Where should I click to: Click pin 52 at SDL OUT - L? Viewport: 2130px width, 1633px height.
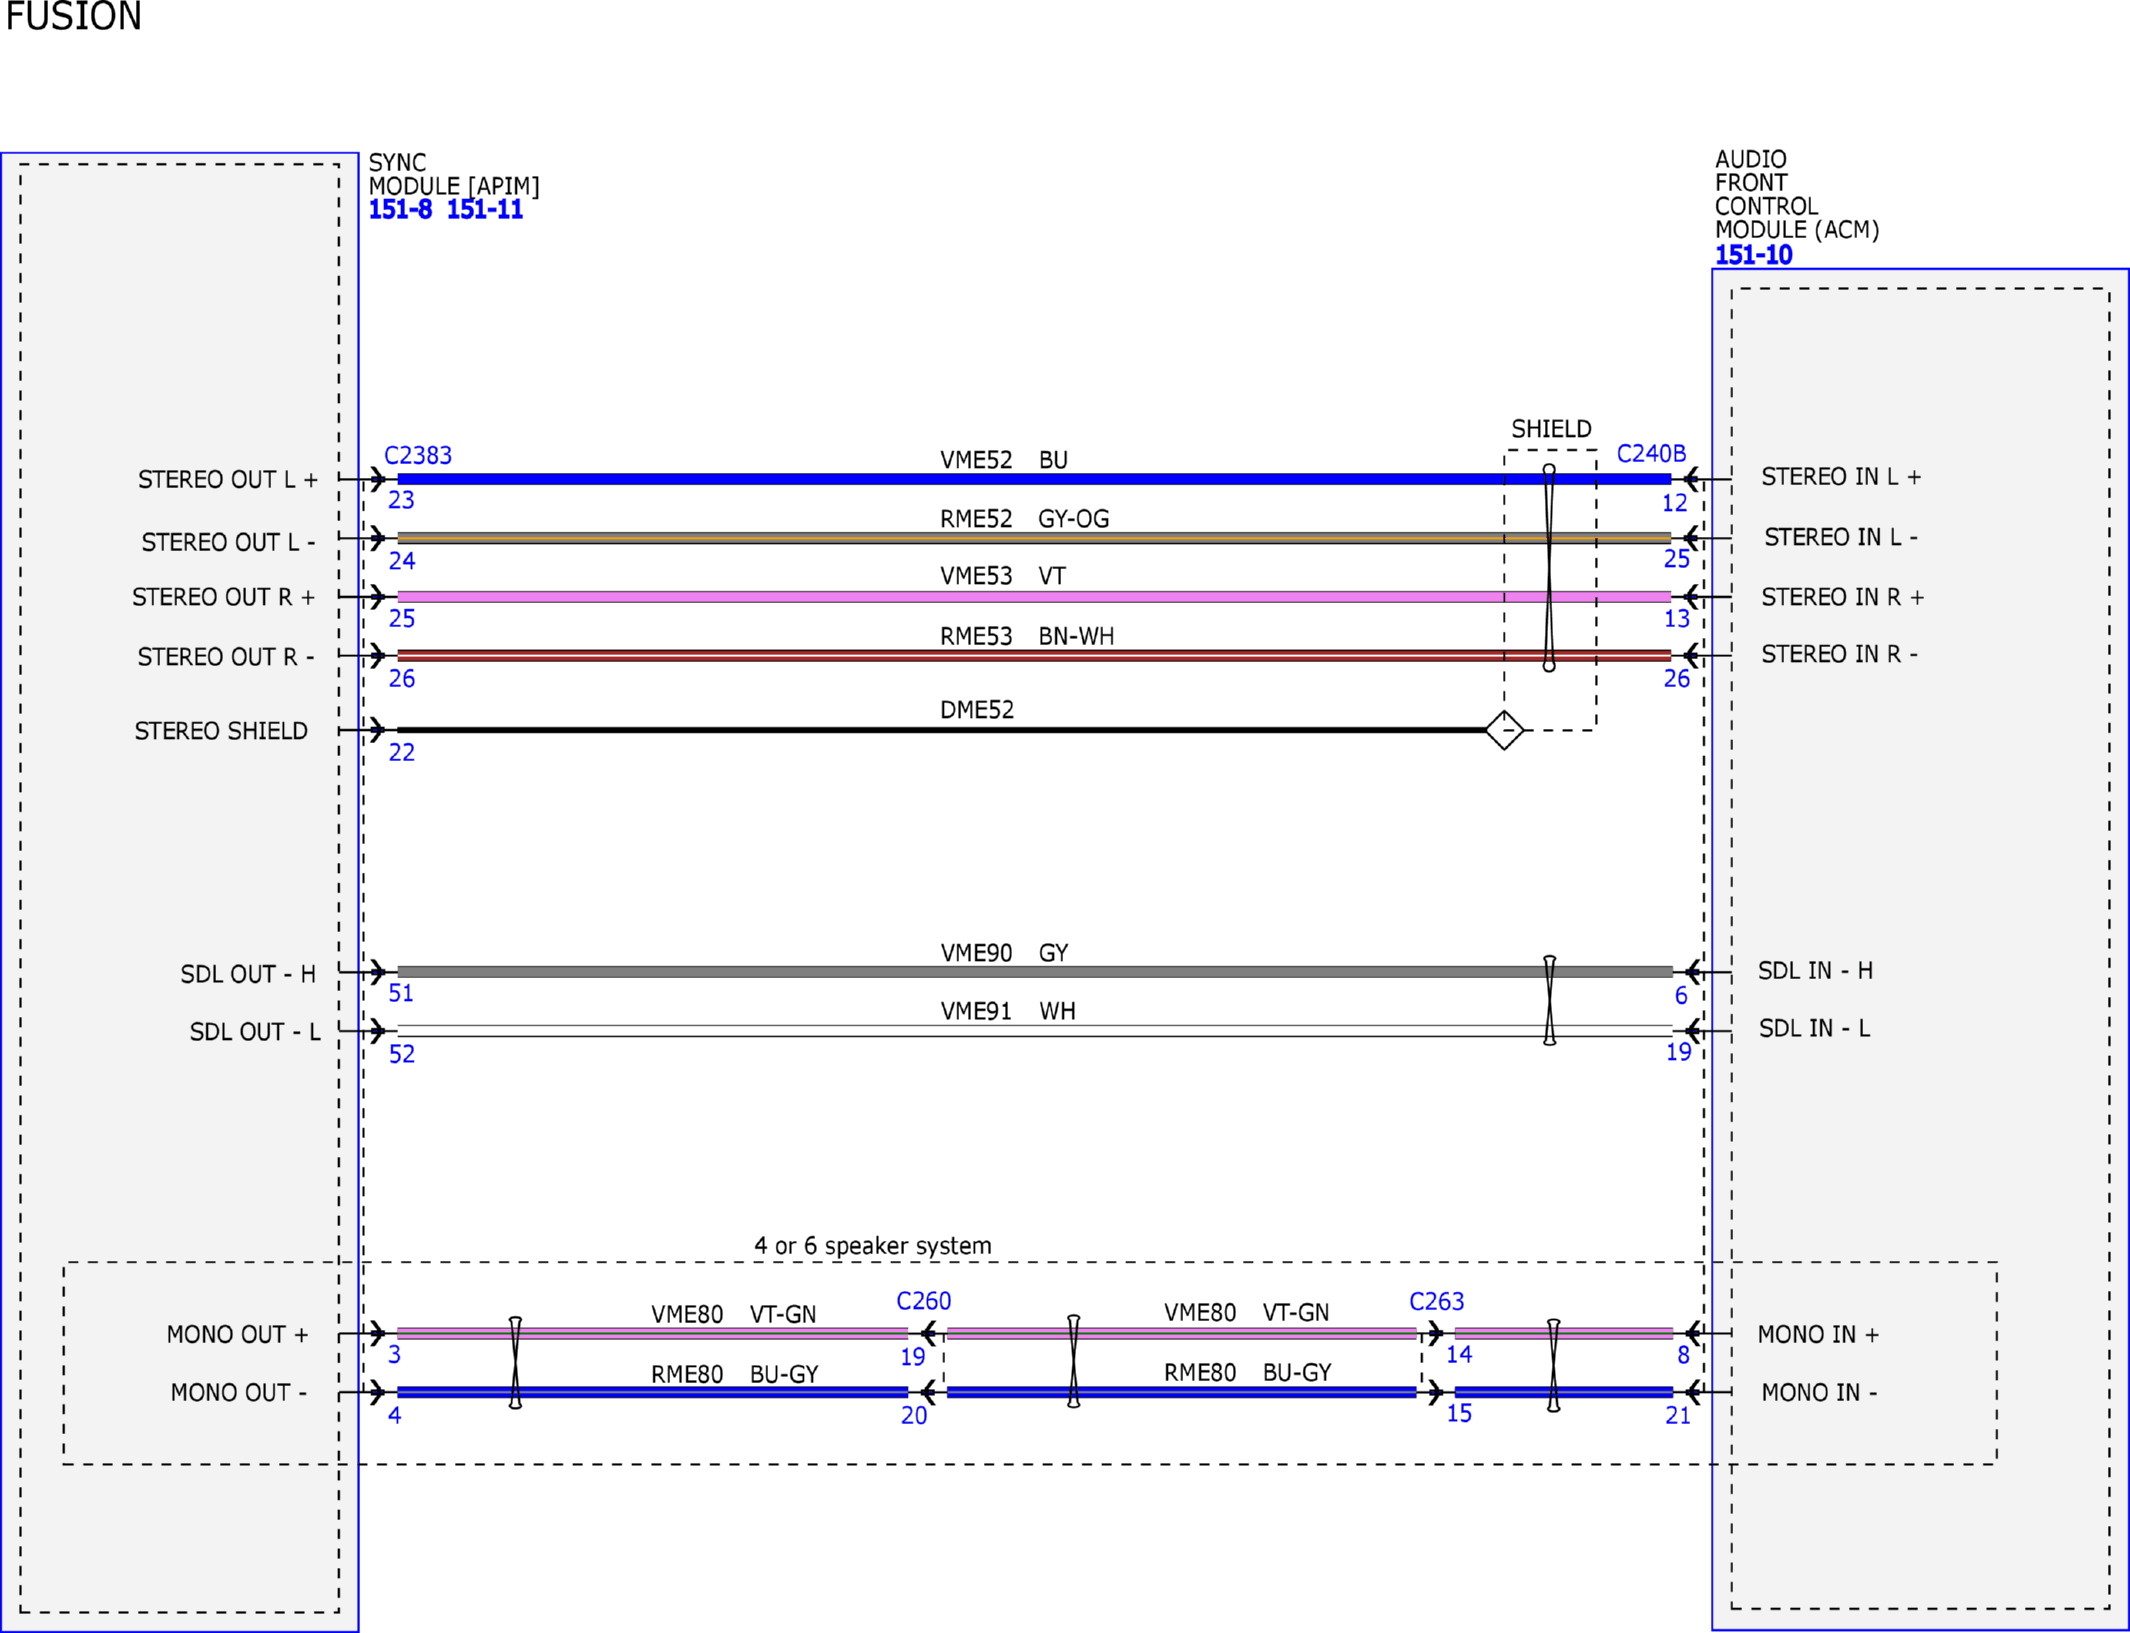pos(402,1054)
